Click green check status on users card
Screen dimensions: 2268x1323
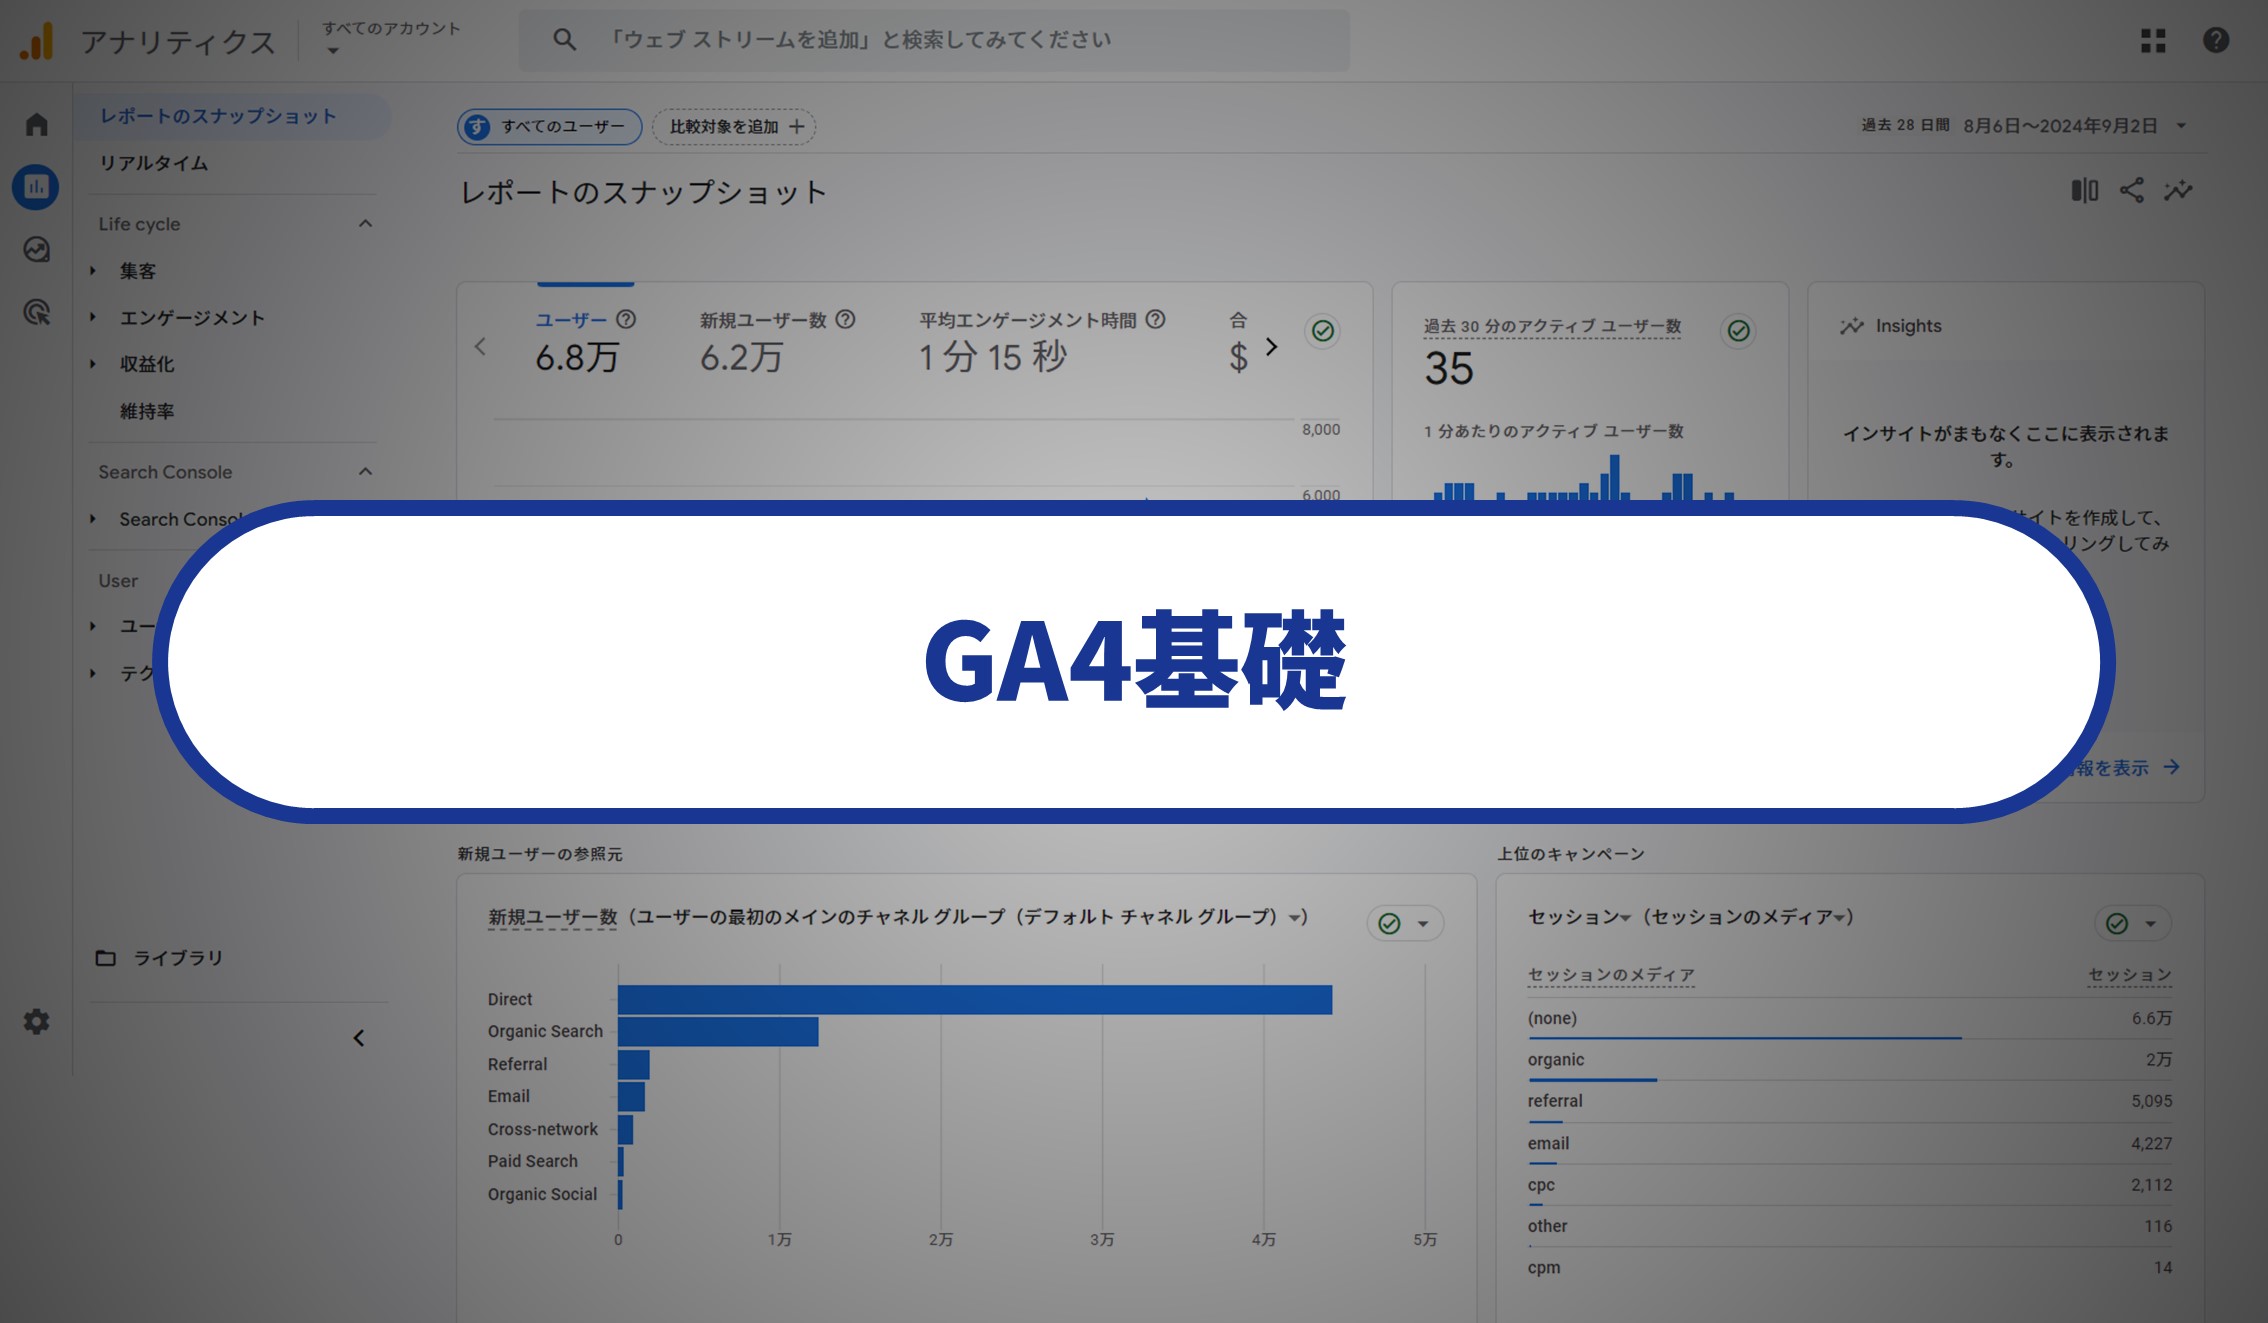tap(1322, 330)
